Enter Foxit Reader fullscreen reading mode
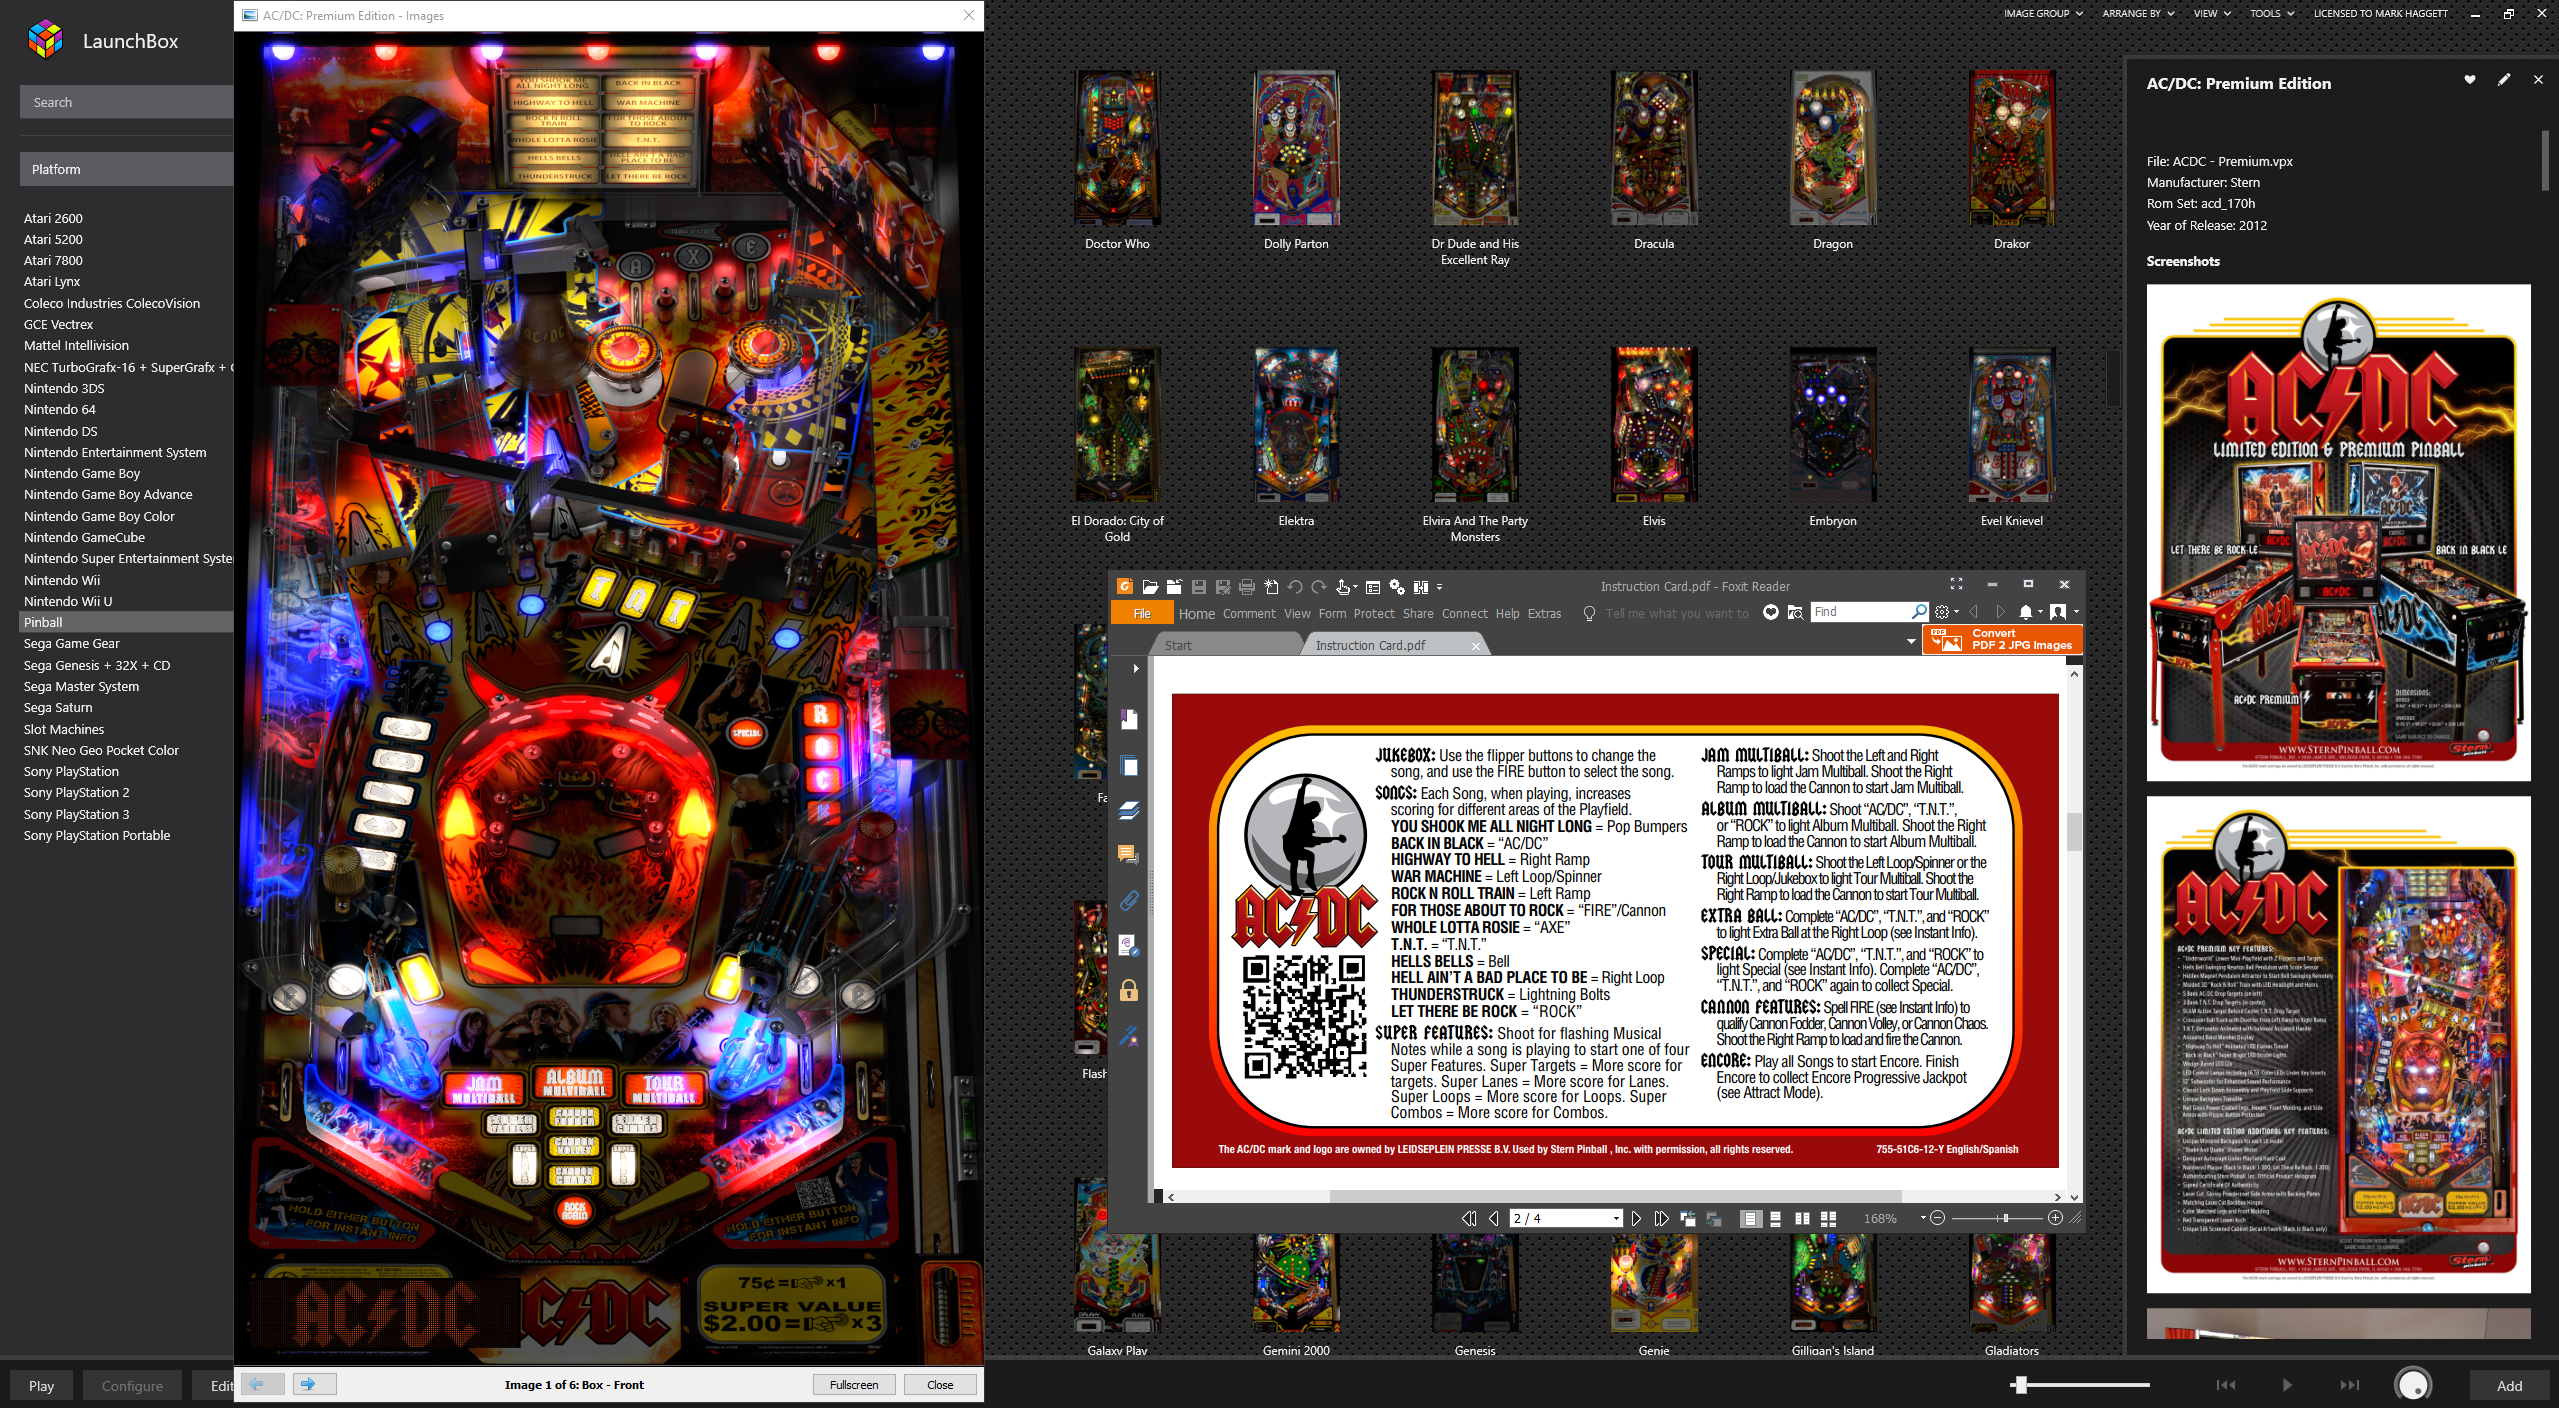 click(x=1956, y=584)
